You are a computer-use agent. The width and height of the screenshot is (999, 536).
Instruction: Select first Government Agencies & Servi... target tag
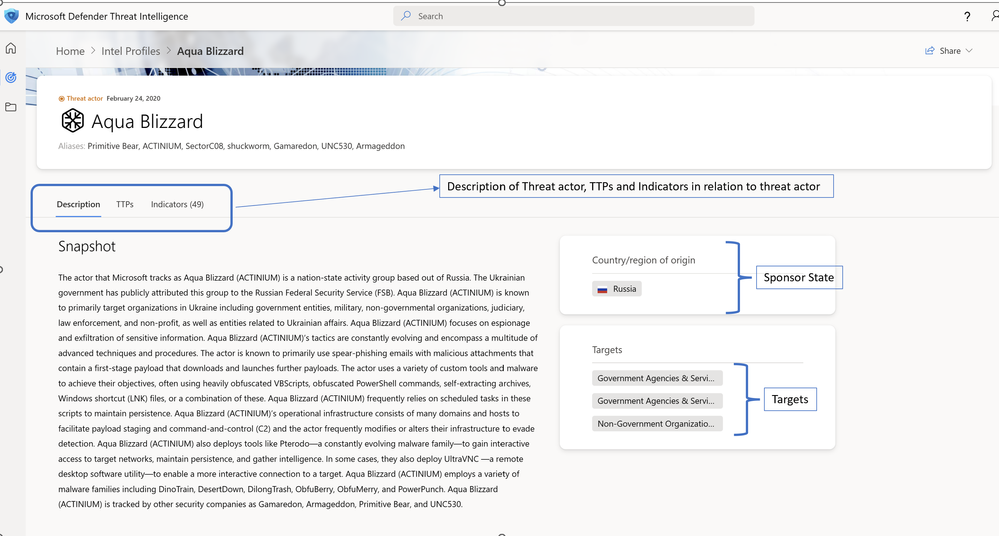pyautogui.click(x=657, y=378)
